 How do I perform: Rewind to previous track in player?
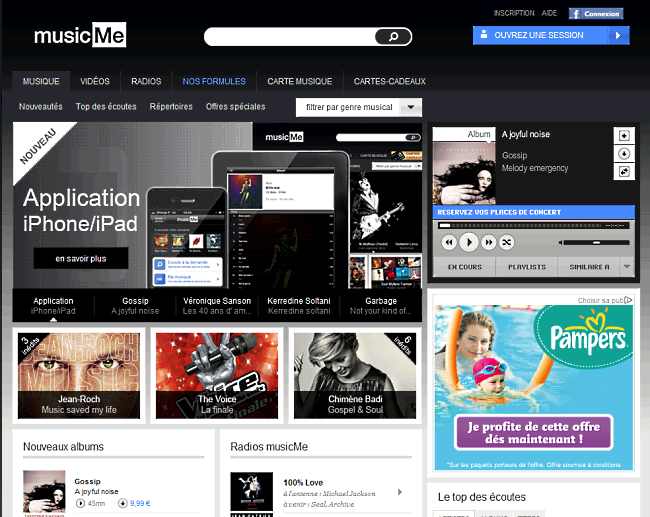tap(449, 242)
